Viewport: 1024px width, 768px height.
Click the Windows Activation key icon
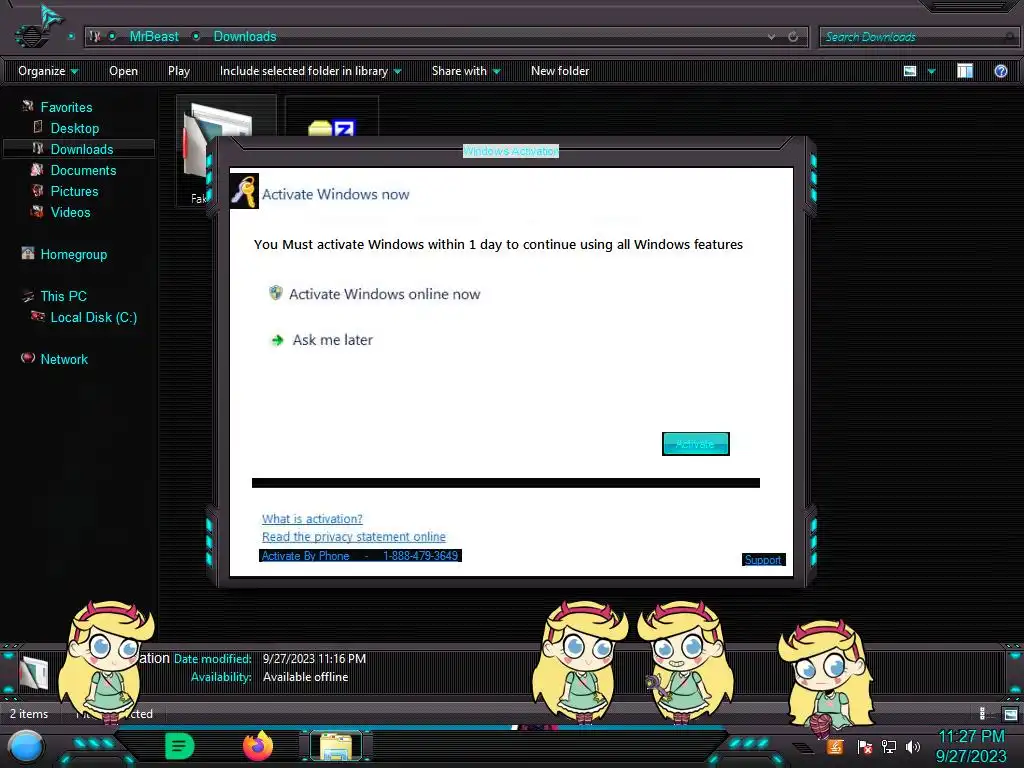coord(244,191)
